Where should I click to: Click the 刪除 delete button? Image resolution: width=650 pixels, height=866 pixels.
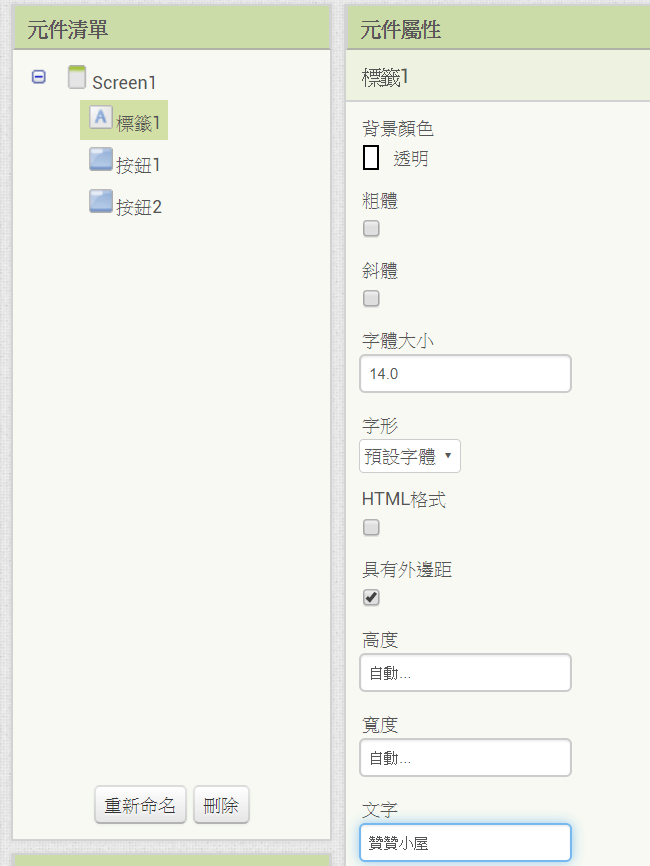(221, 805)
